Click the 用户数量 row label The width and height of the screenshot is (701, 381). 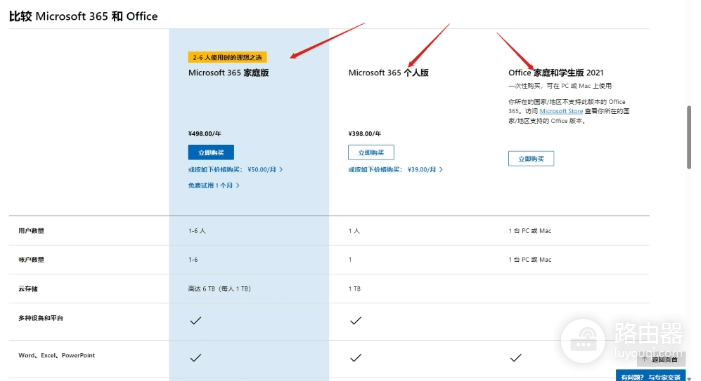31,231
